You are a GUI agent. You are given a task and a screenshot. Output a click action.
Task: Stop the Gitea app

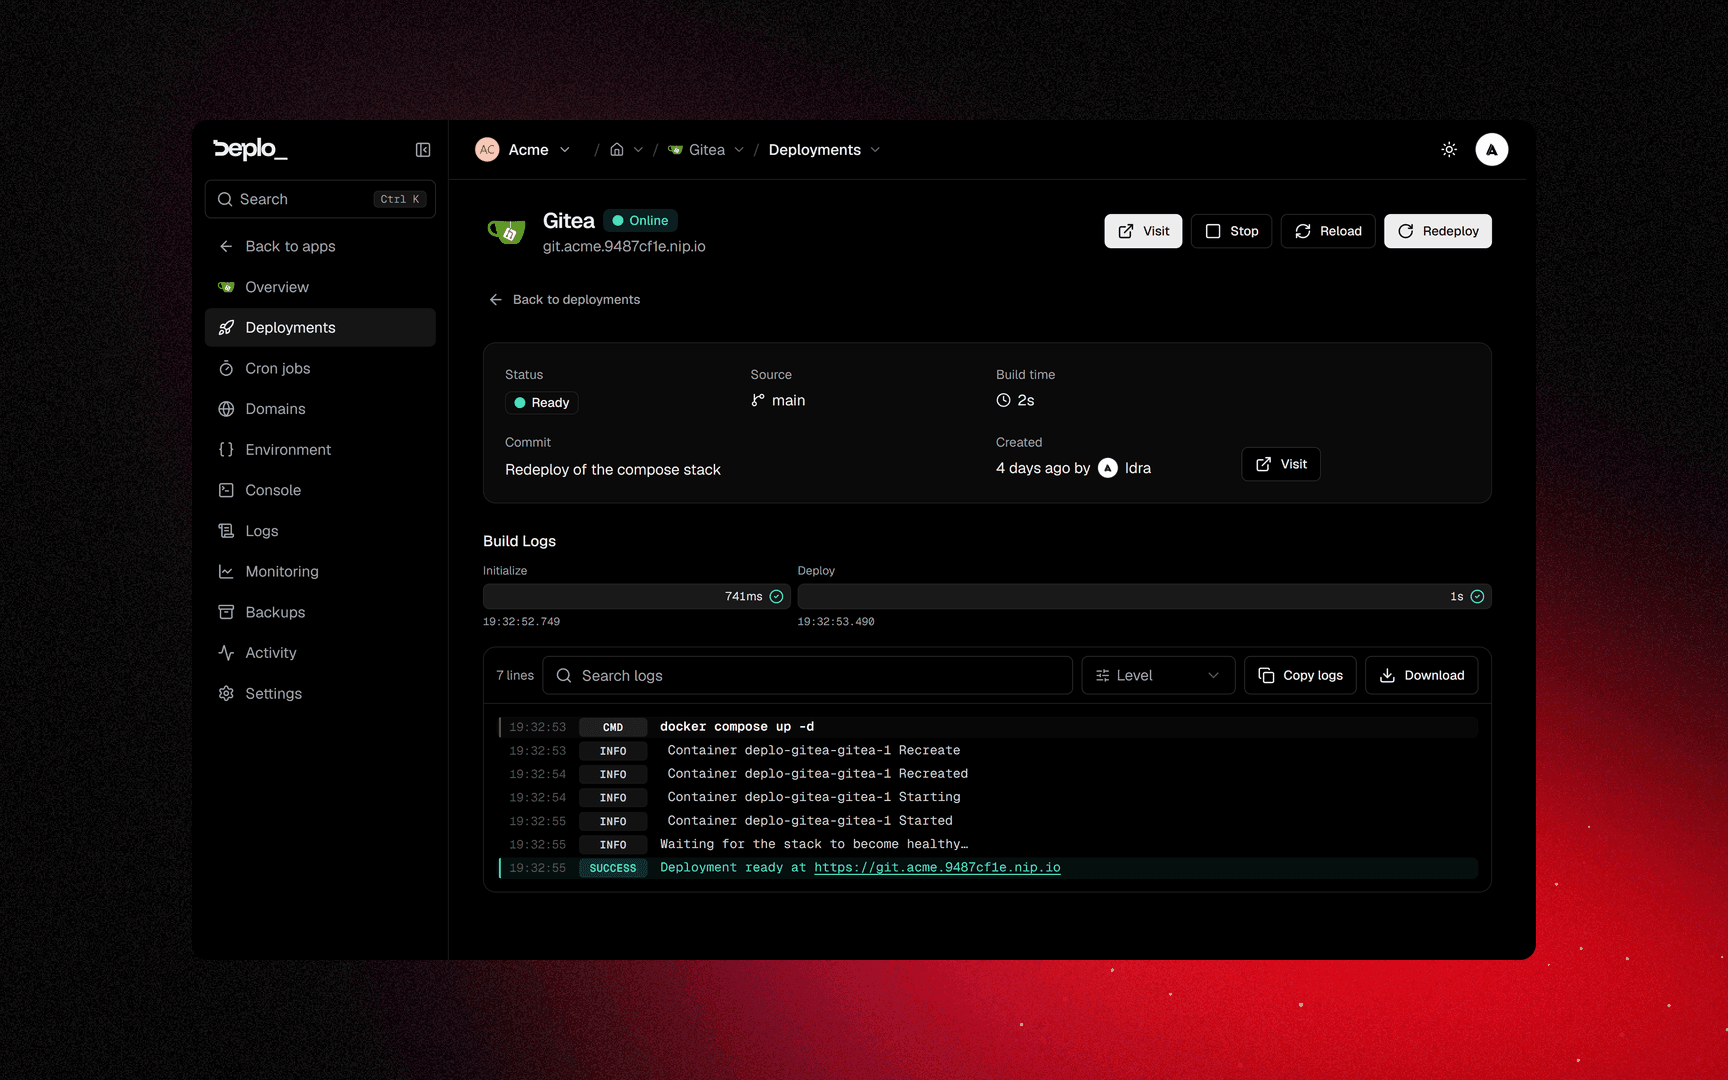click(x=1231, y=231)
